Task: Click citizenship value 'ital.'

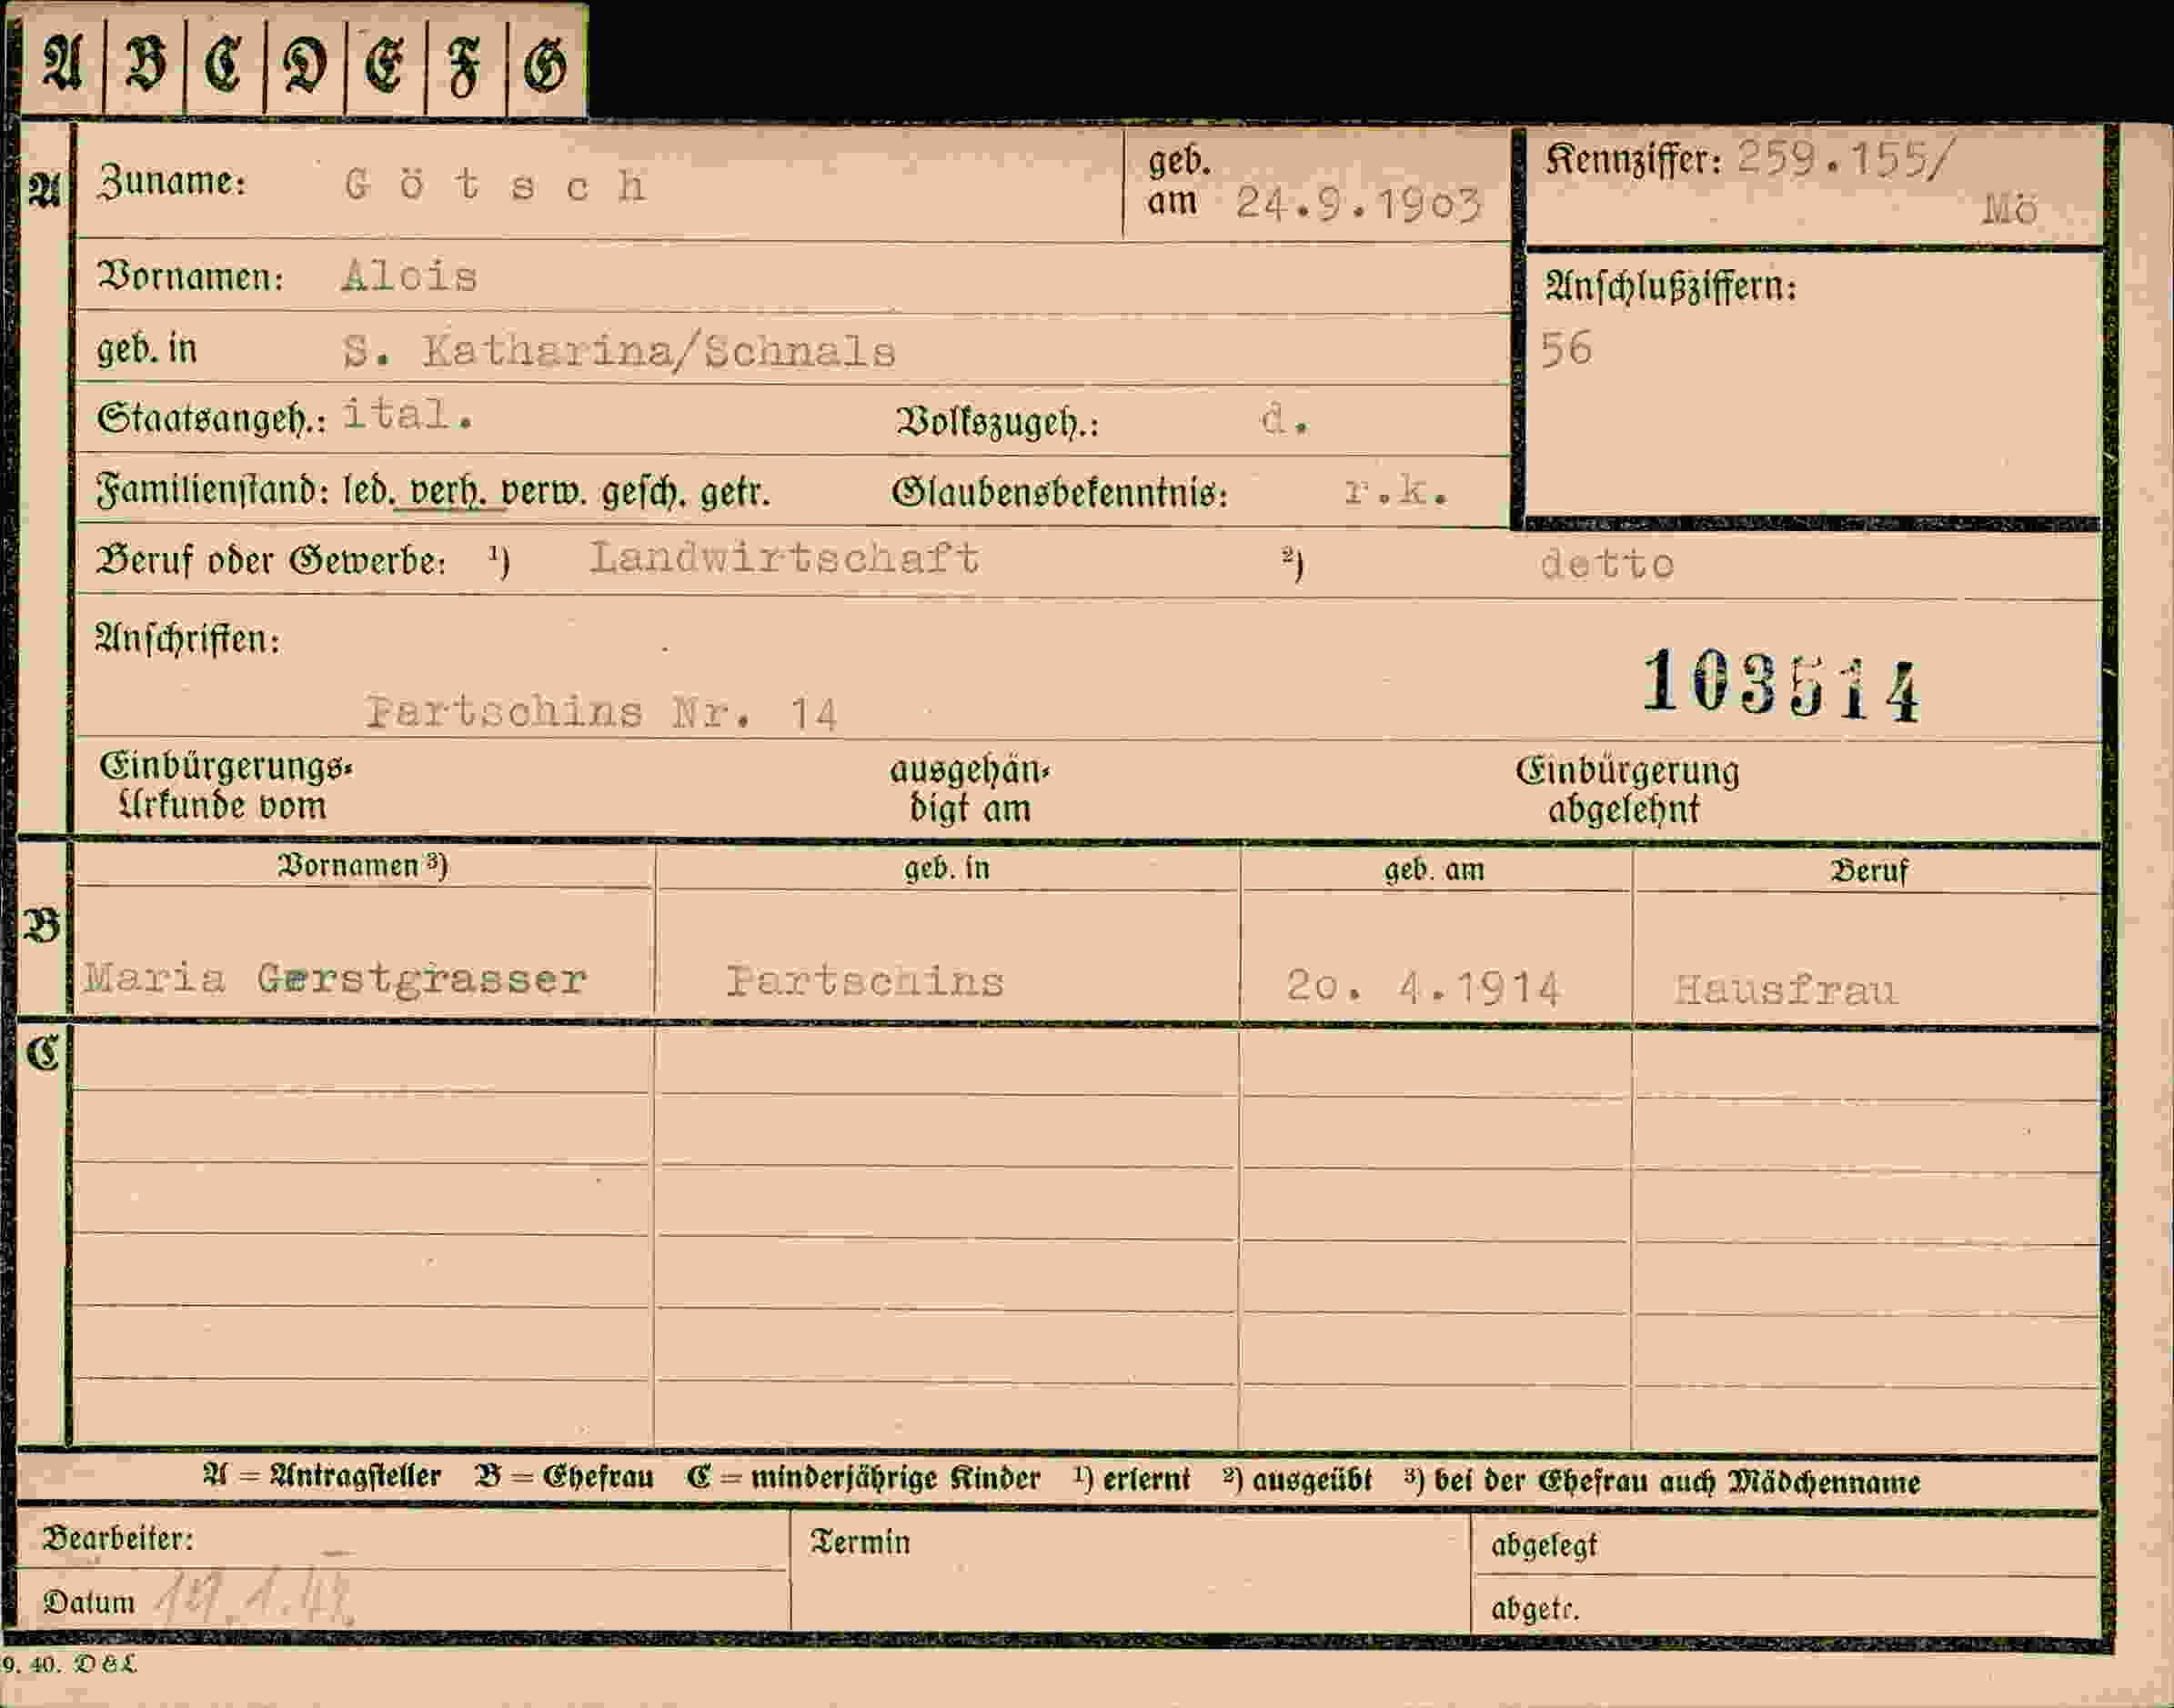Action: [x=408, y=414]
